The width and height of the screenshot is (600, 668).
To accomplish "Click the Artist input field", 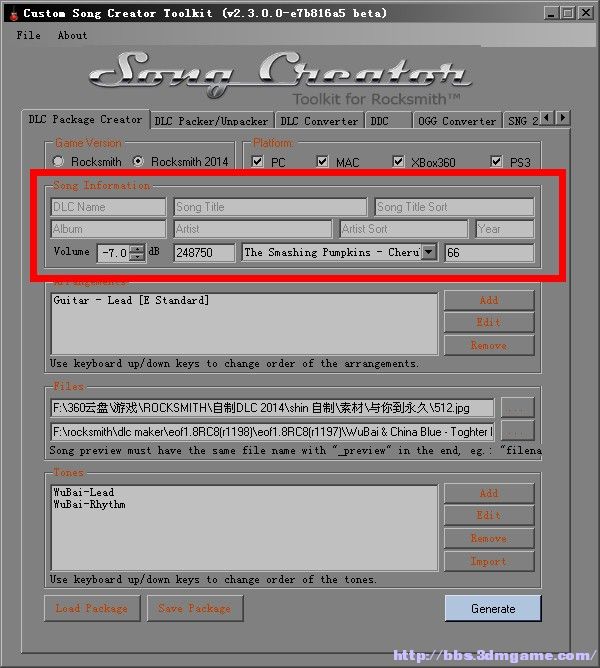I will coord(253,229).
